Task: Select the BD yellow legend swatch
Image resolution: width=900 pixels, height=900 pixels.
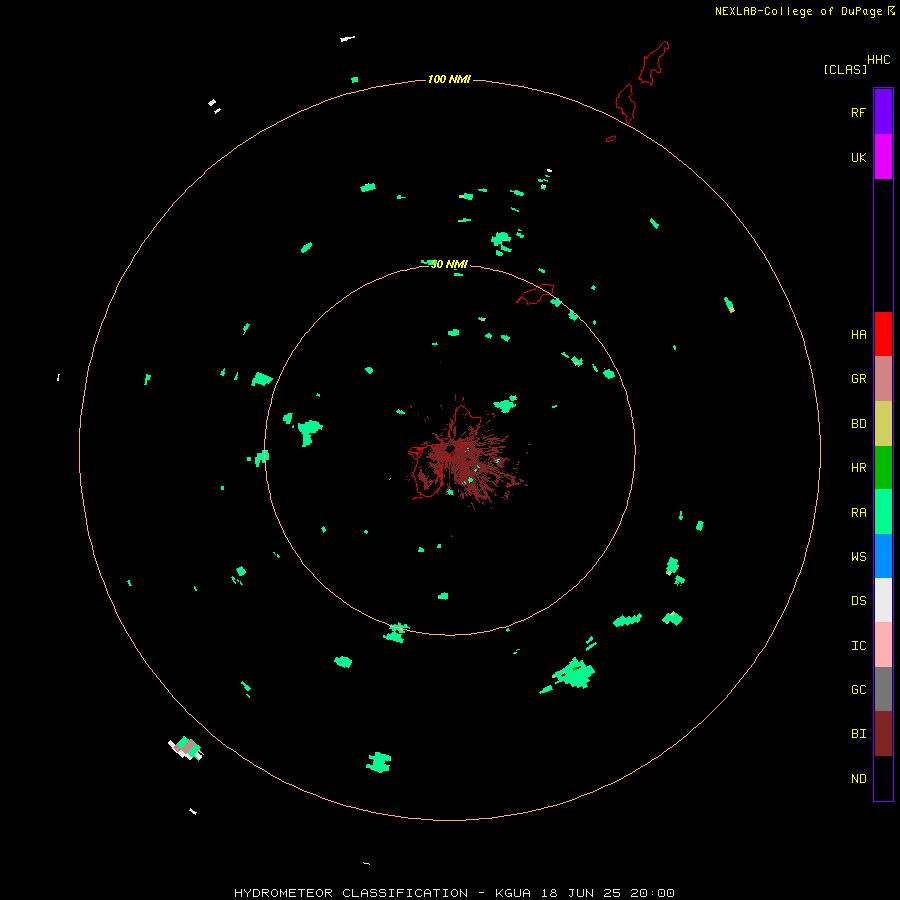Action: [883, 424]
